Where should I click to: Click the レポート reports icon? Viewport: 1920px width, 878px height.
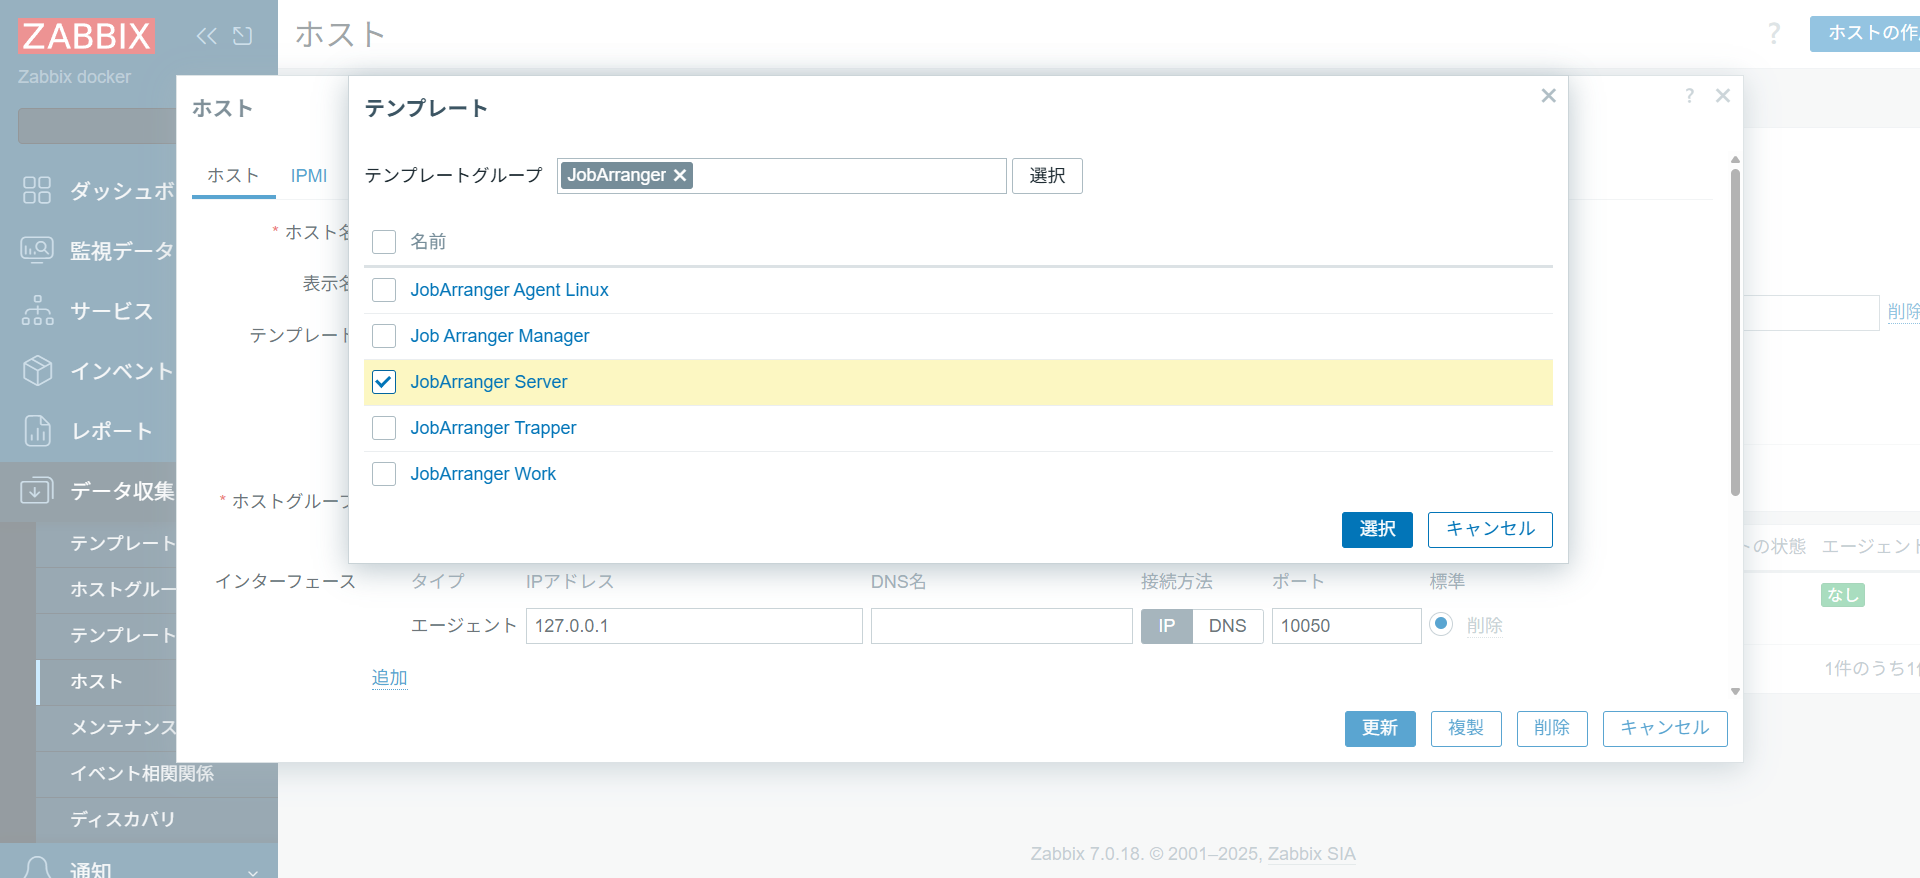37,430
